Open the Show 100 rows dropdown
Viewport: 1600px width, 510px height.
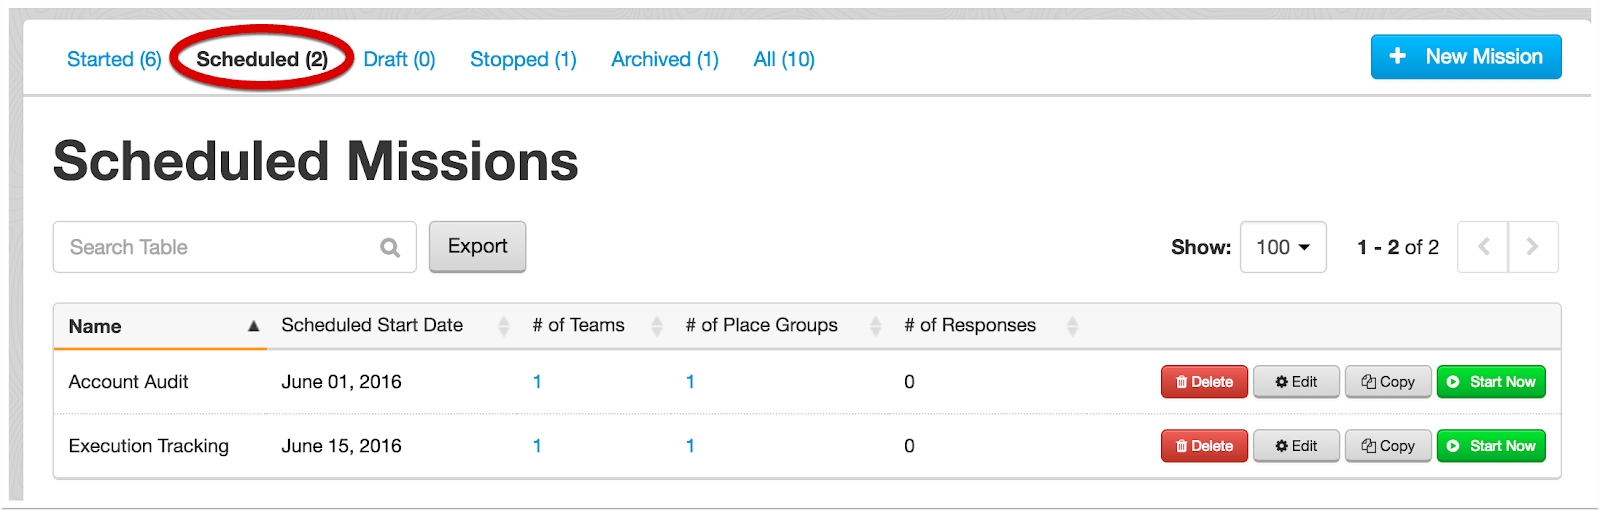[x=1283, y=247]
